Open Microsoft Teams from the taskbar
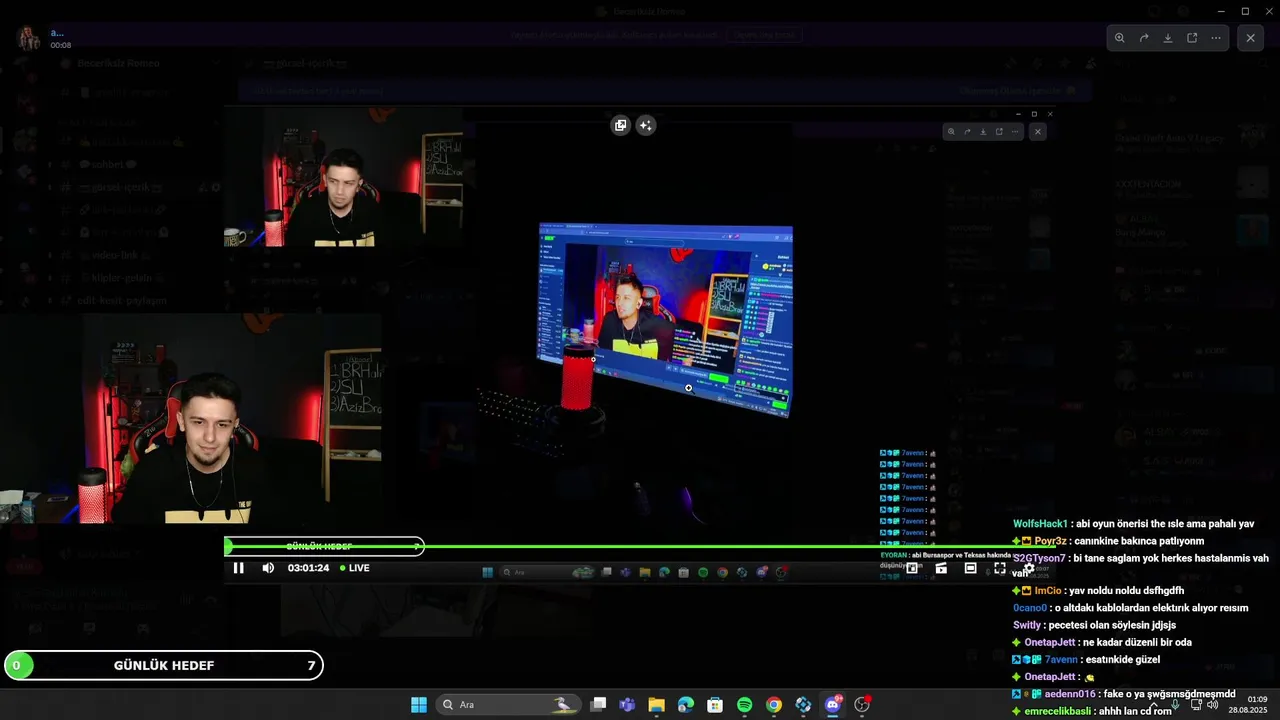 (627, 705)
